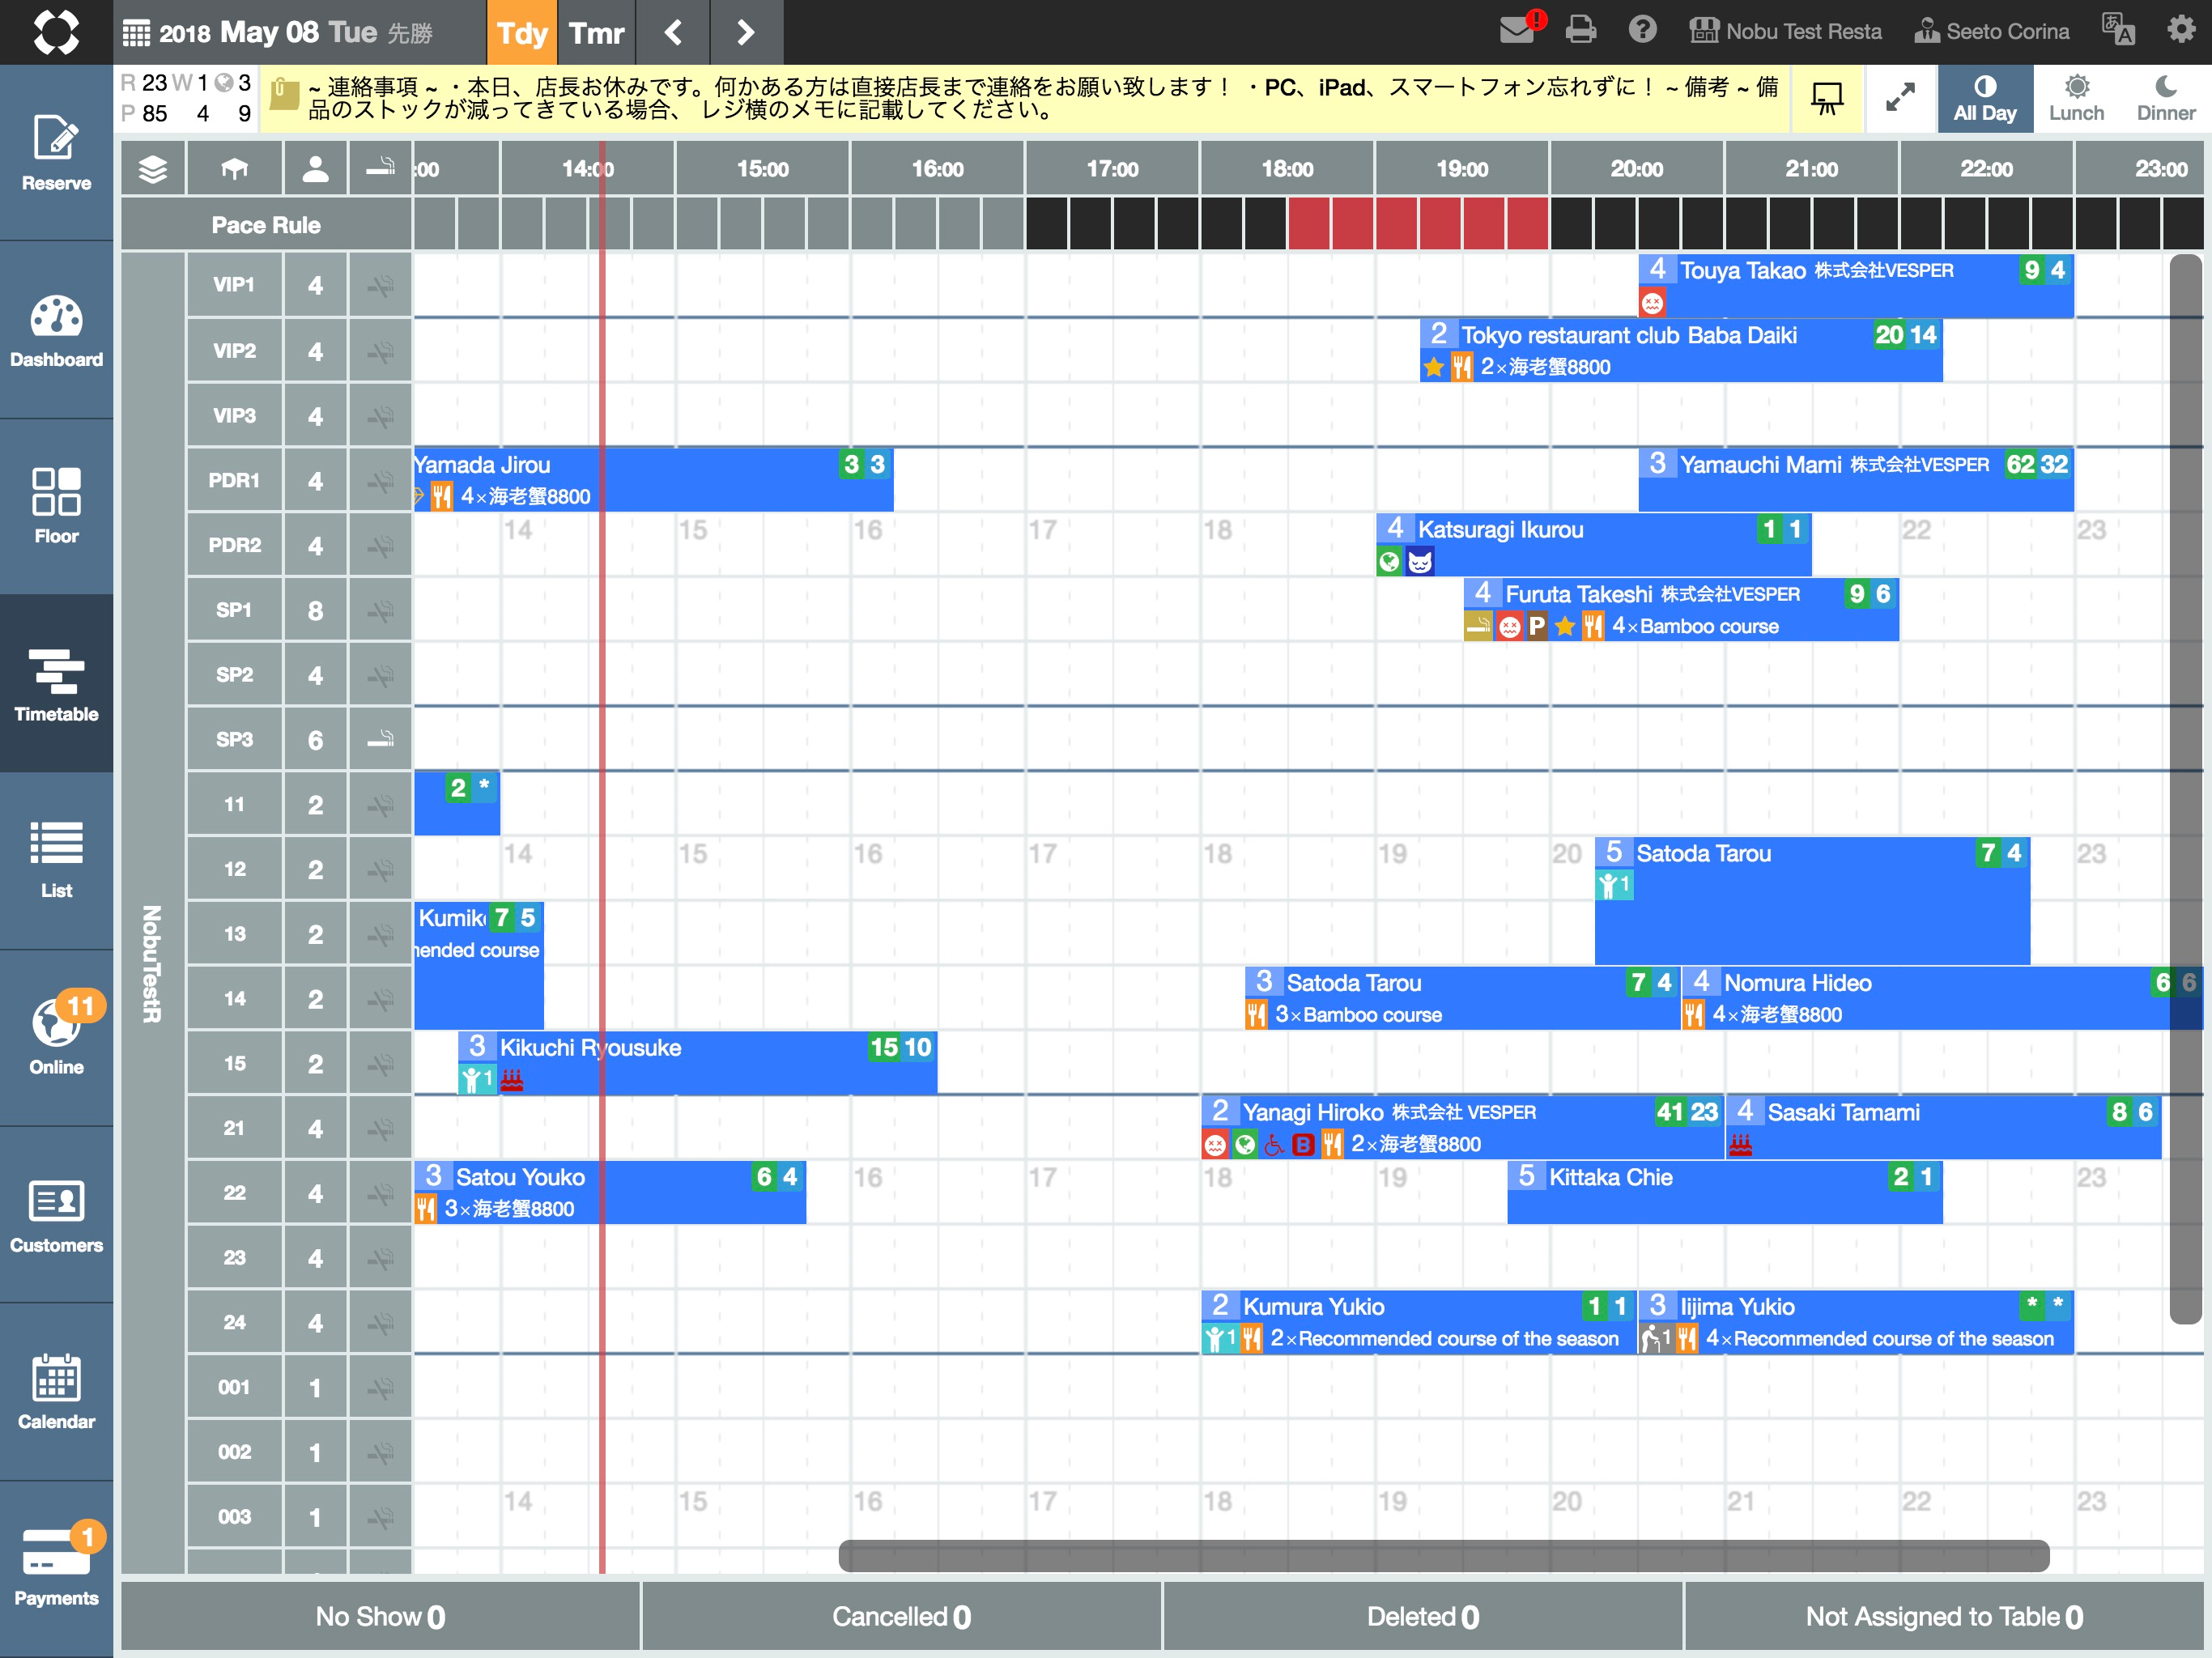Image resolution: width=2212 pixels, height=1658 pixels.
Task: Open the help question mark icon
Action: point(1642,30)
